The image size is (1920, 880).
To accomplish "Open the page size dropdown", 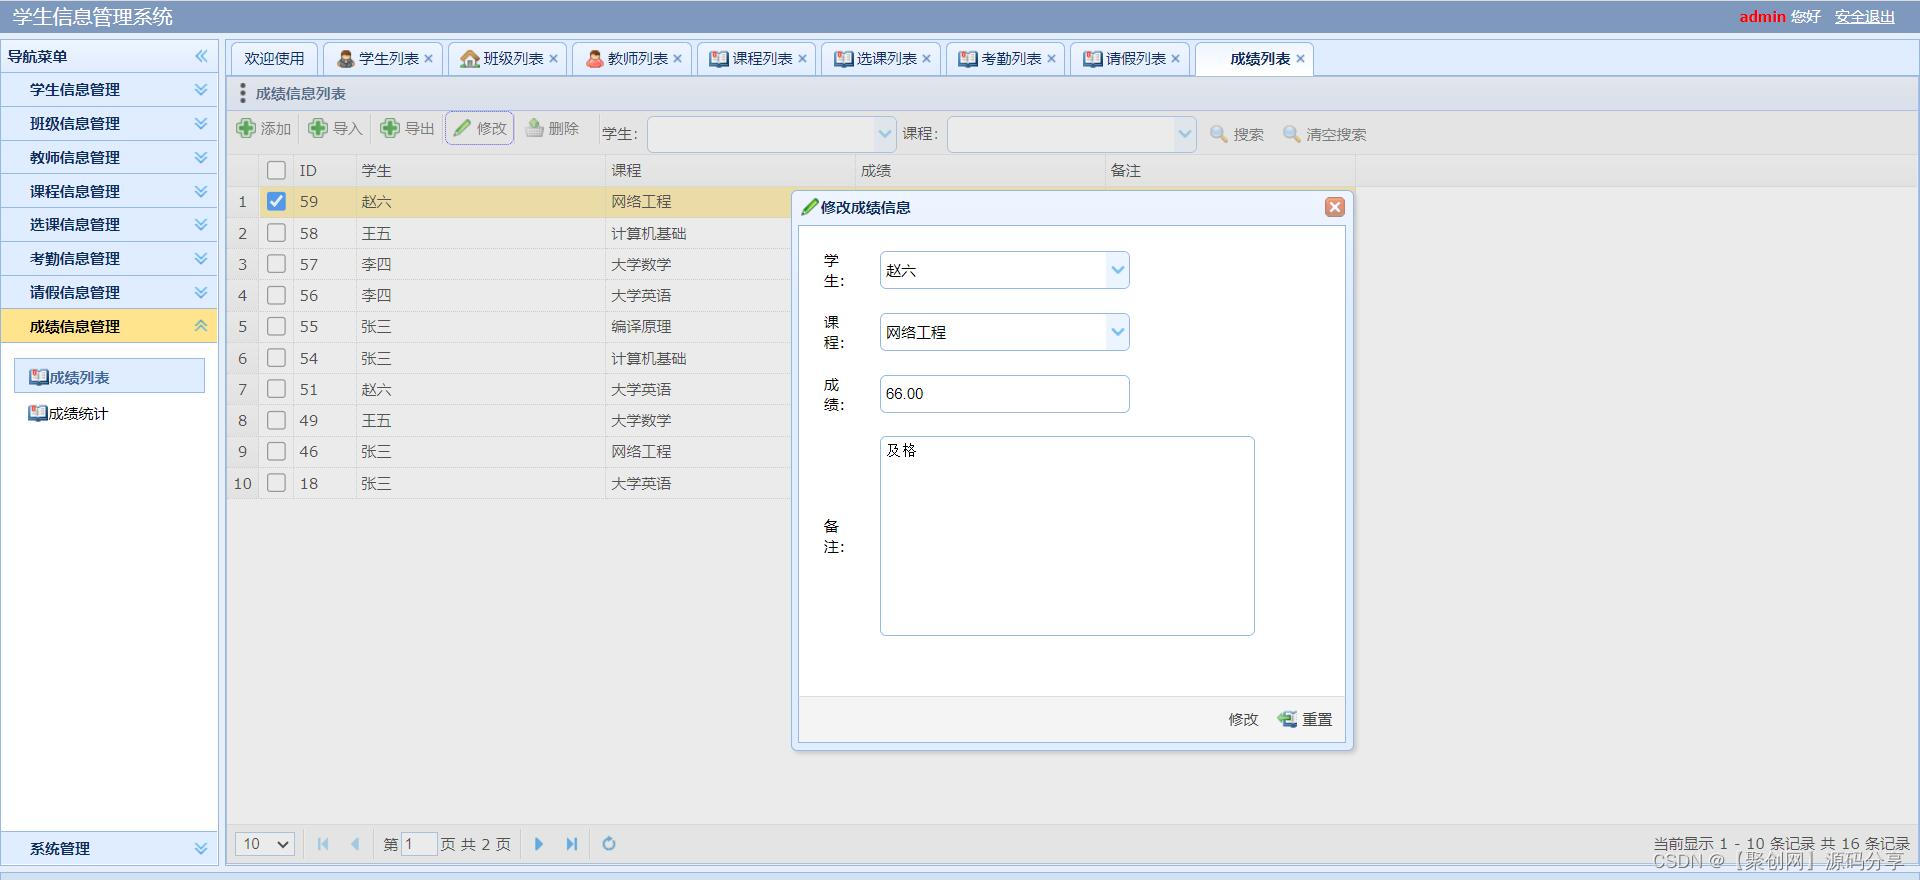I will [x=265, y=844].
